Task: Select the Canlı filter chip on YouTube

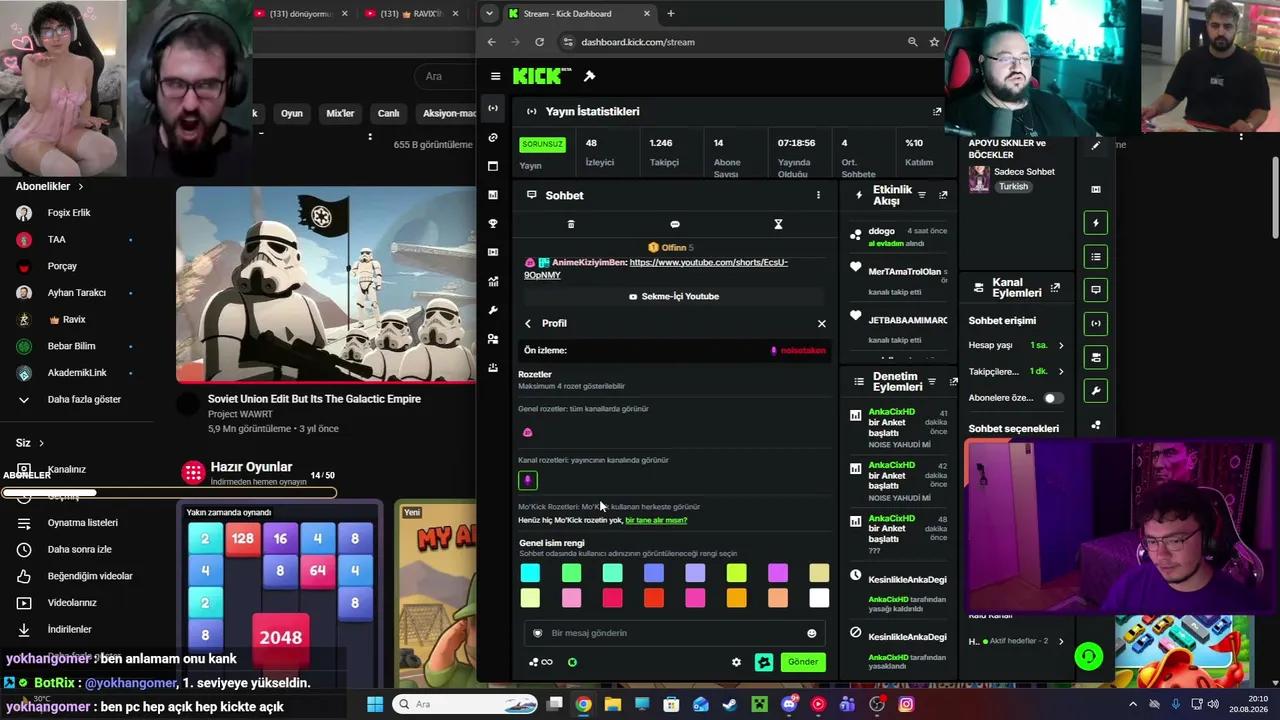Action: 388,113
